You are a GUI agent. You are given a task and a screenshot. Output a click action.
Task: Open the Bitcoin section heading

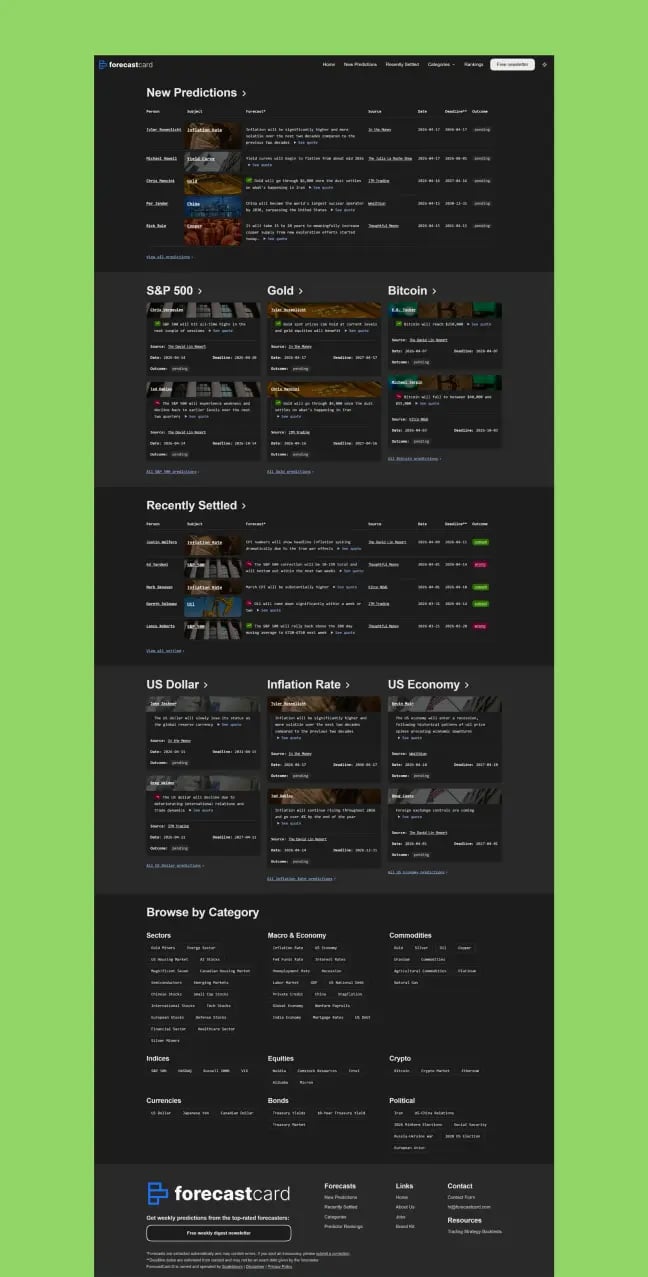(x=412, y=291)
